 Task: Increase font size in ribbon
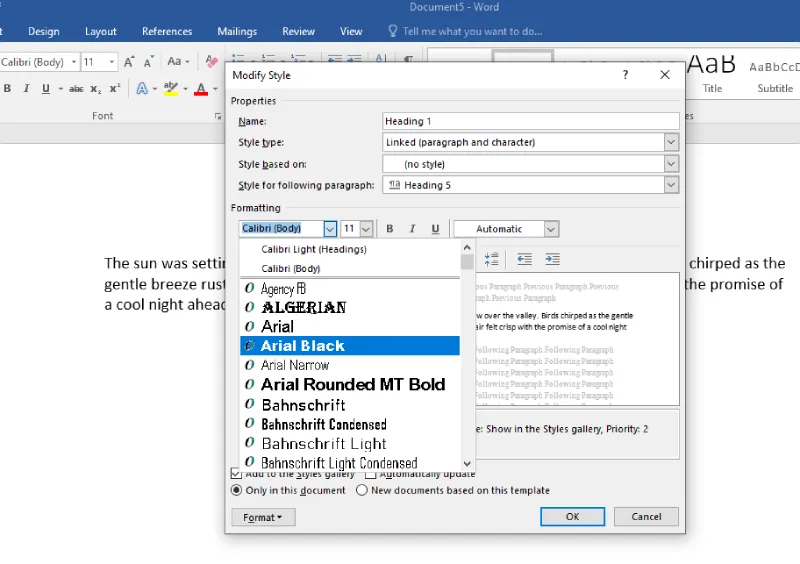pos(129,62)
